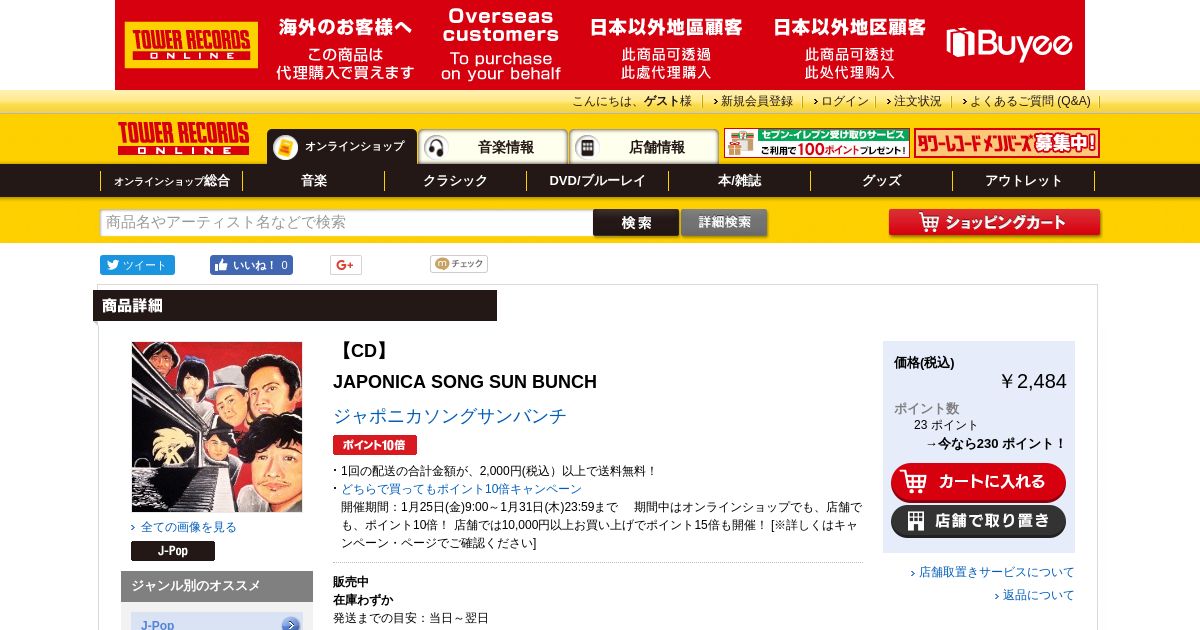
Task: Click the store icon on the 店舗情報 tab
Action: coord(587,147)
